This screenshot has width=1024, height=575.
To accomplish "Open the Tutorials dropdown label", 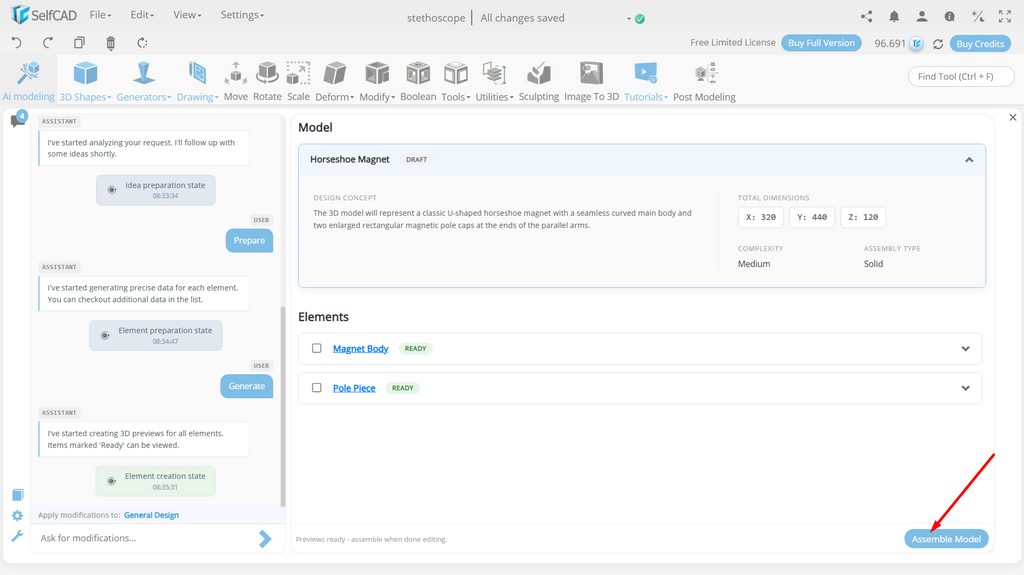I will (x=645, y=97).
